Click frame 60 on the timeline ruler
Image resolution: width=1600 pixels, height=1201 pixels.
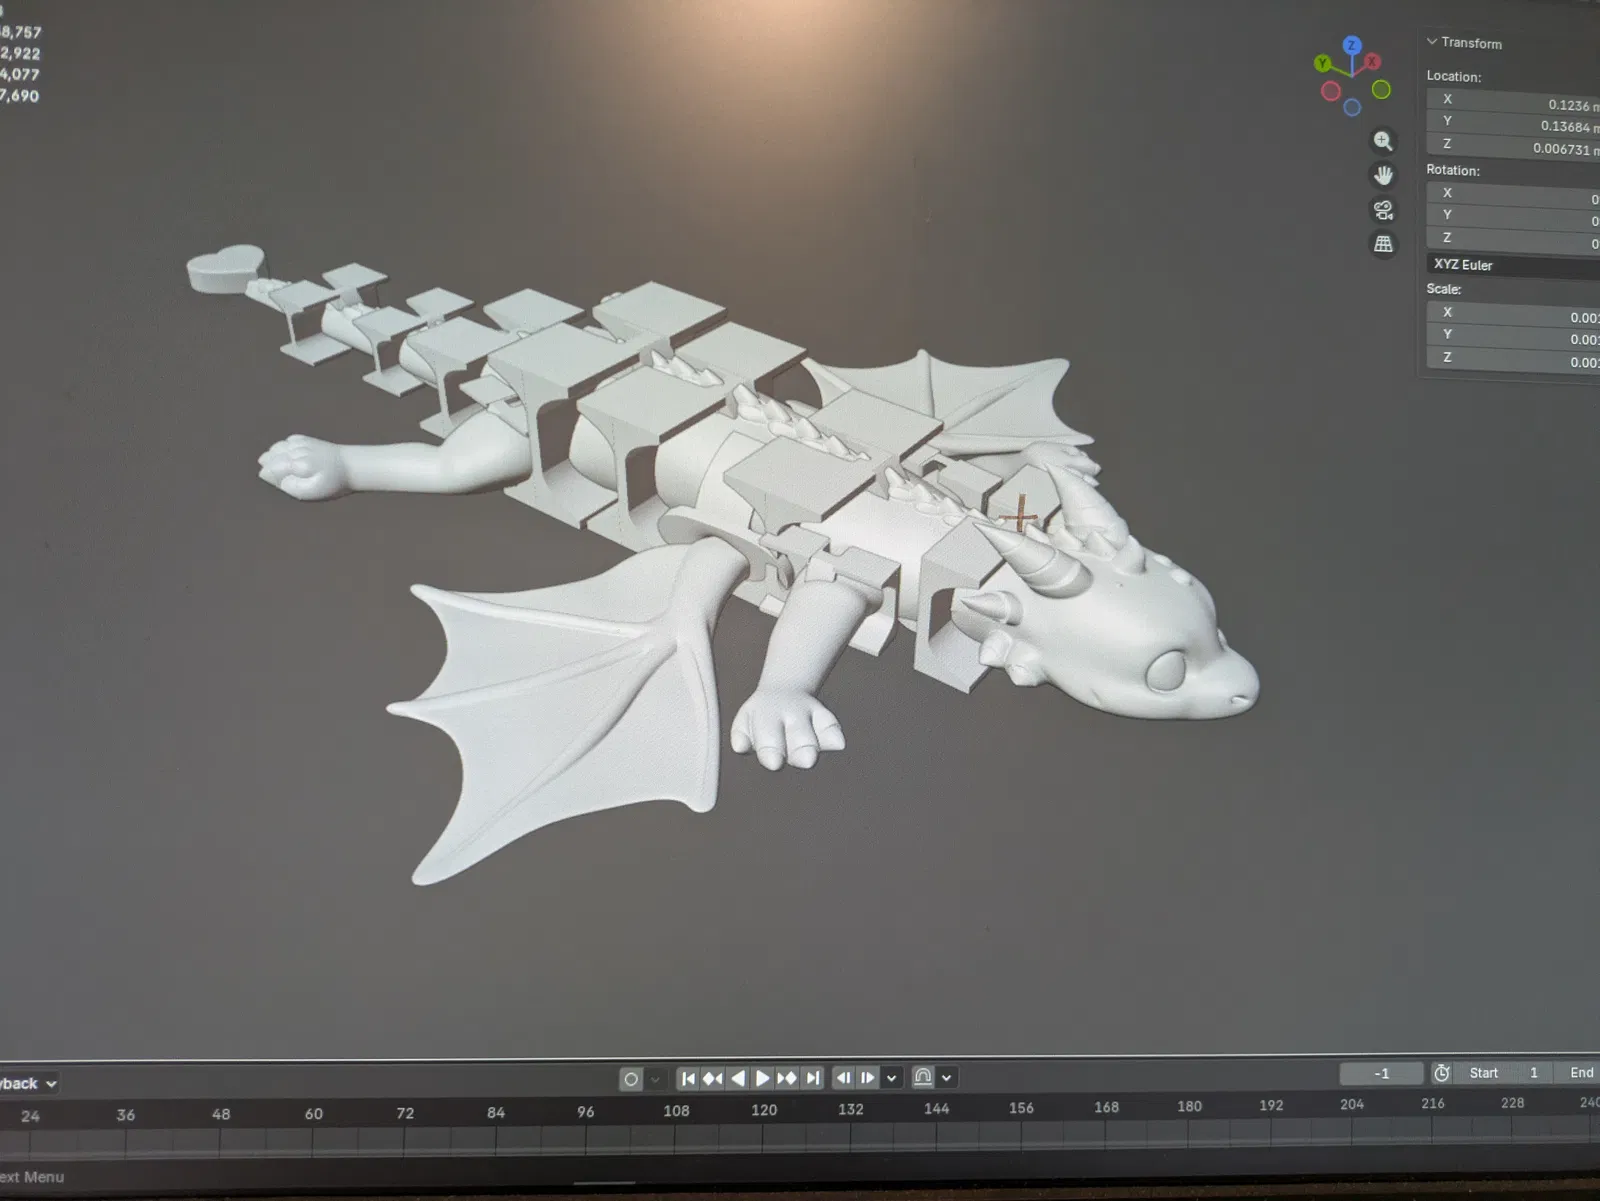click(314, 1114)
